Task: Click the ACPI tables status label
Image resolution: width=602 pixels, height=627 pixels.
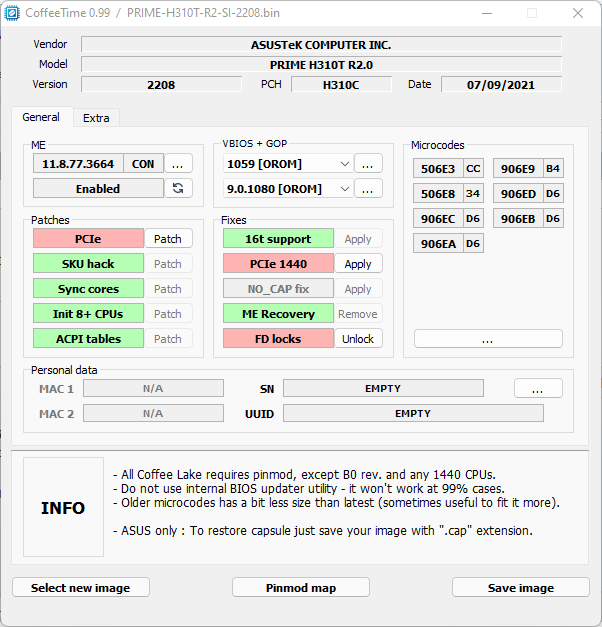Action: (88, 339)
